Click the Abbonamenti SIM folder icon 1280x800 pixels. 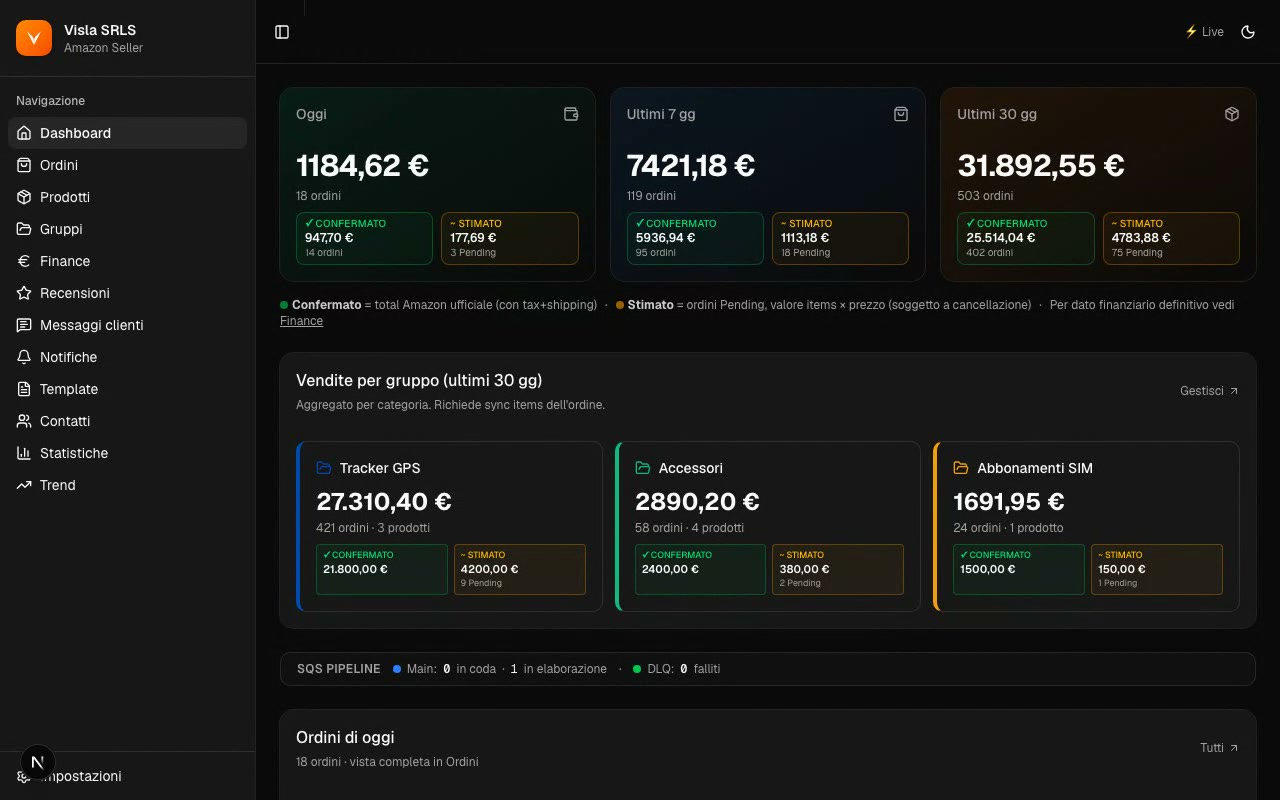point(961,468)
